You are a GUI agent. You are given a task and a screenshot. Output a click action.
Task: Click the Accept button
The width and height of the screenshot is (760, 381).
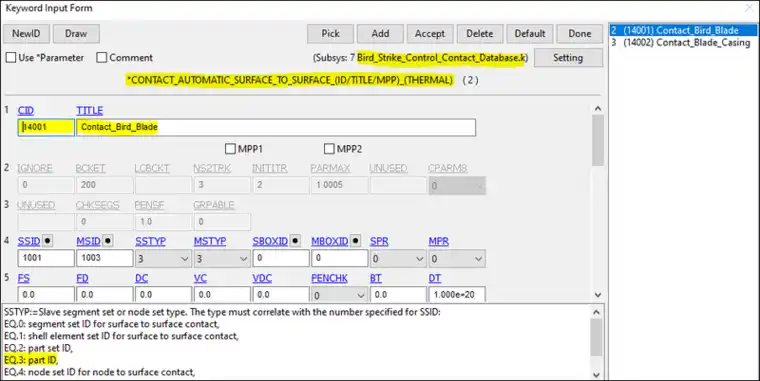click(x=430, y=33)
